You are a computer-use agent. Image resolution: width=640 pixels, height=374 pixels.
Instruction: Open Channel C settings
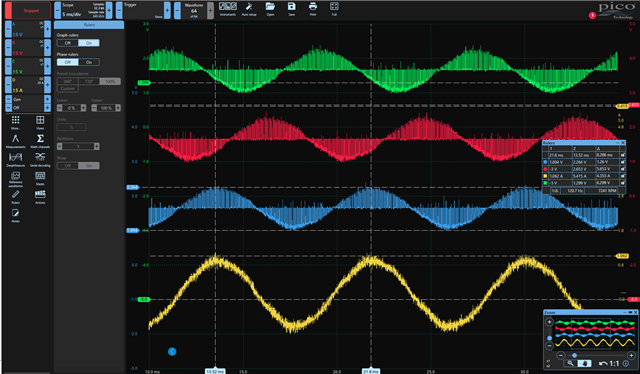coord(28,66)
